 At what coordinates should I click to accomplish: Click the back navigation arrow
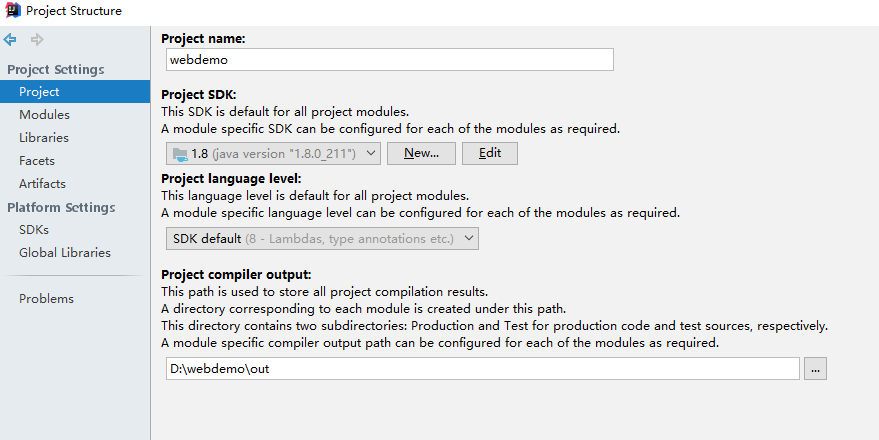coord(10,40)
